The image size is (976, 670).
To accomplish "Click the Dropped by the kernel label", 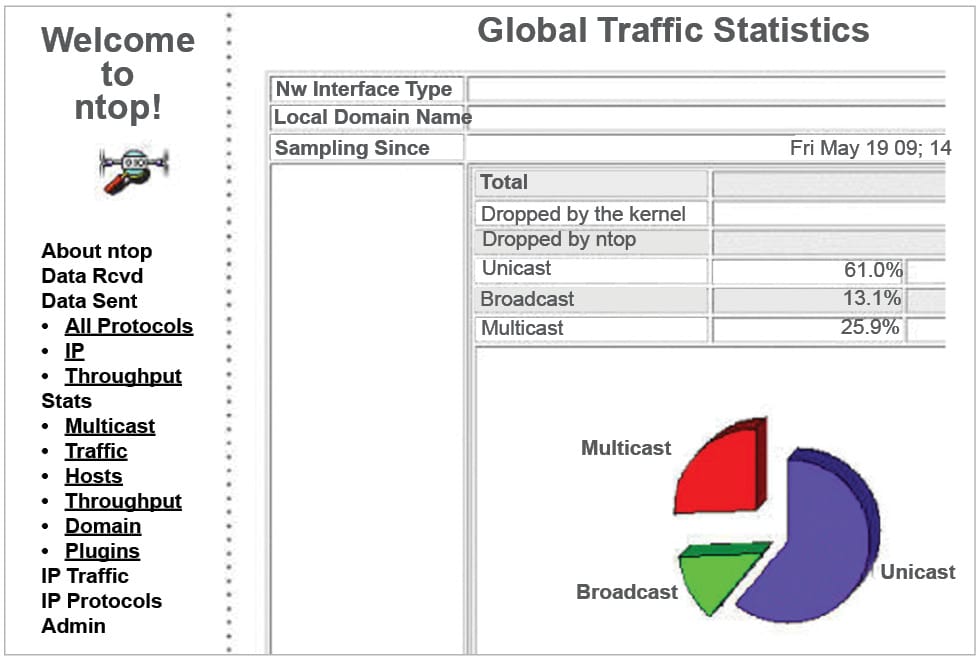I will click(x=583, y=214).
